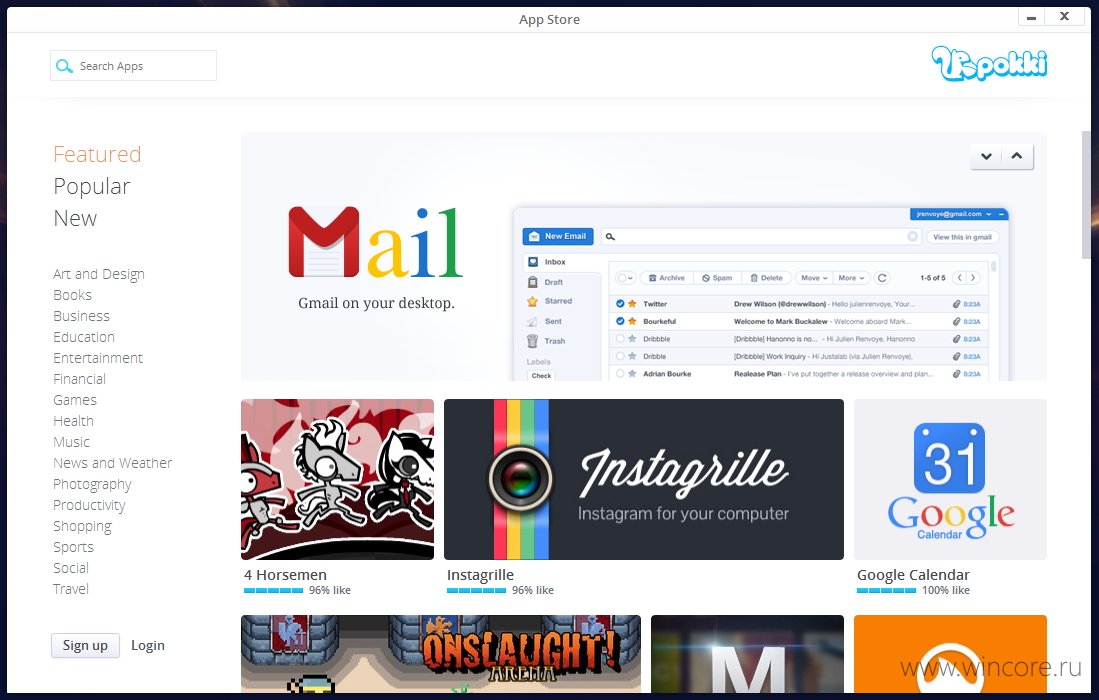Click the Google Calendar title
This screenshot has height=700, width=1099.
tap(913, 575)
